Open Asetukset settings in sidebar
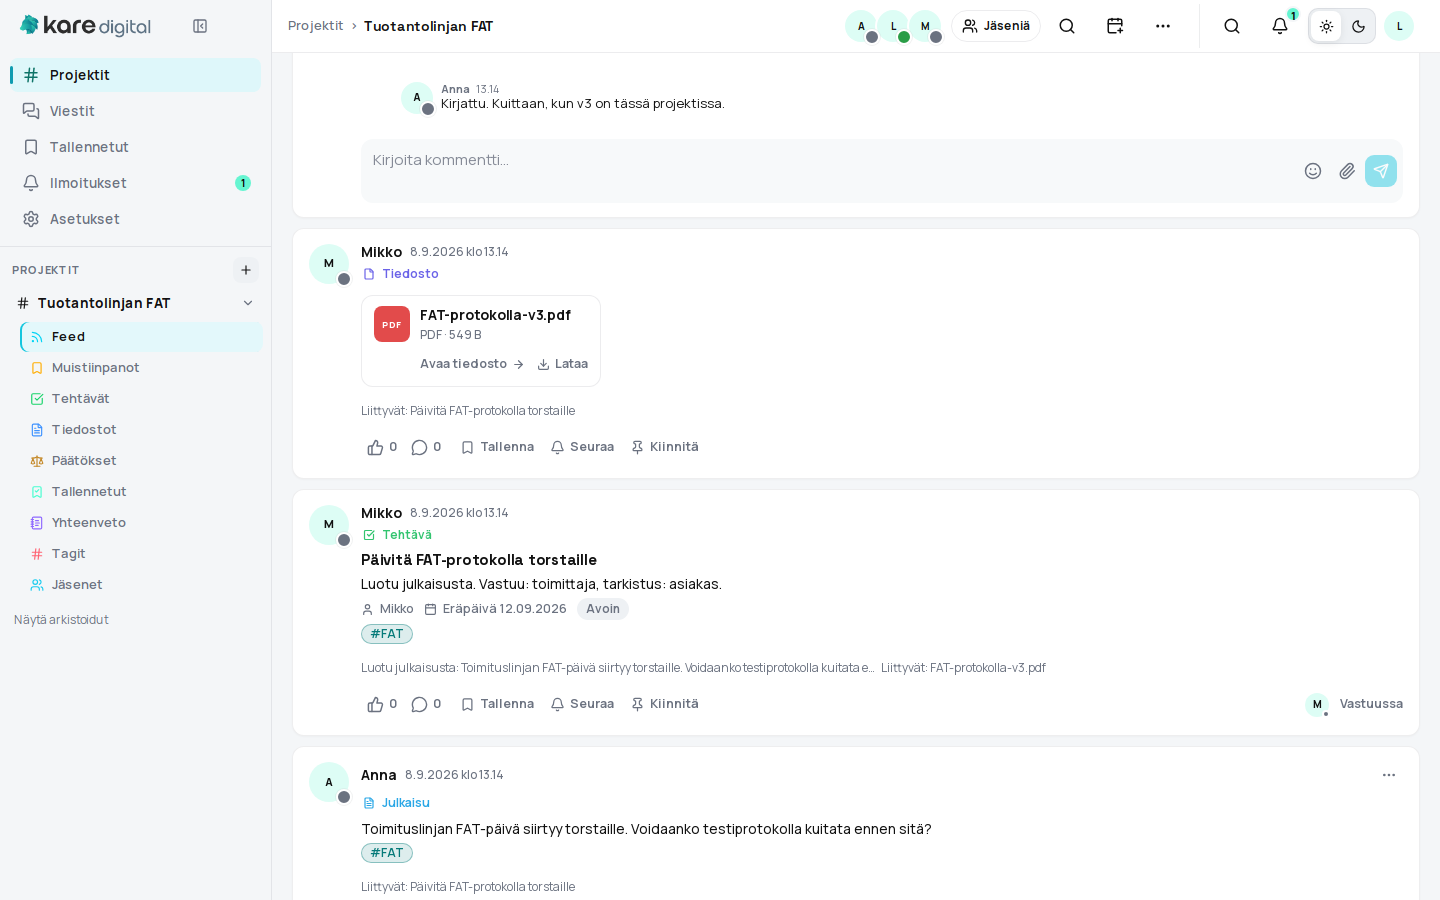 click(x=135, y=219)
